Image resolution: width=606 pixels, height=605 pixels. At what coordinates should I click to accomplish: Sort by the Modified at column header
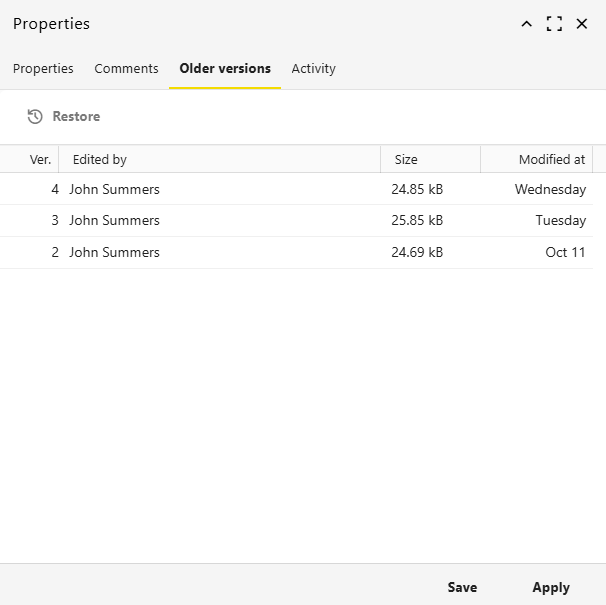(x=552, y=159)
